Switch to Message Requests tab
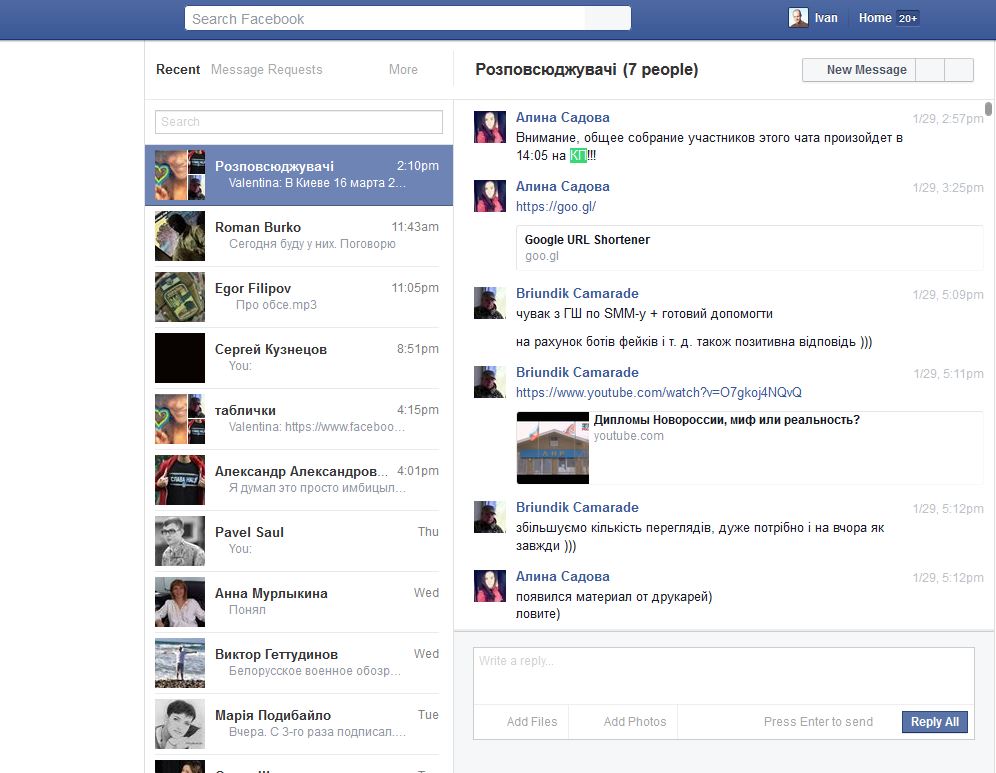Image resolution: width=996 pixels, height=773 pixels. coord(266,70)
